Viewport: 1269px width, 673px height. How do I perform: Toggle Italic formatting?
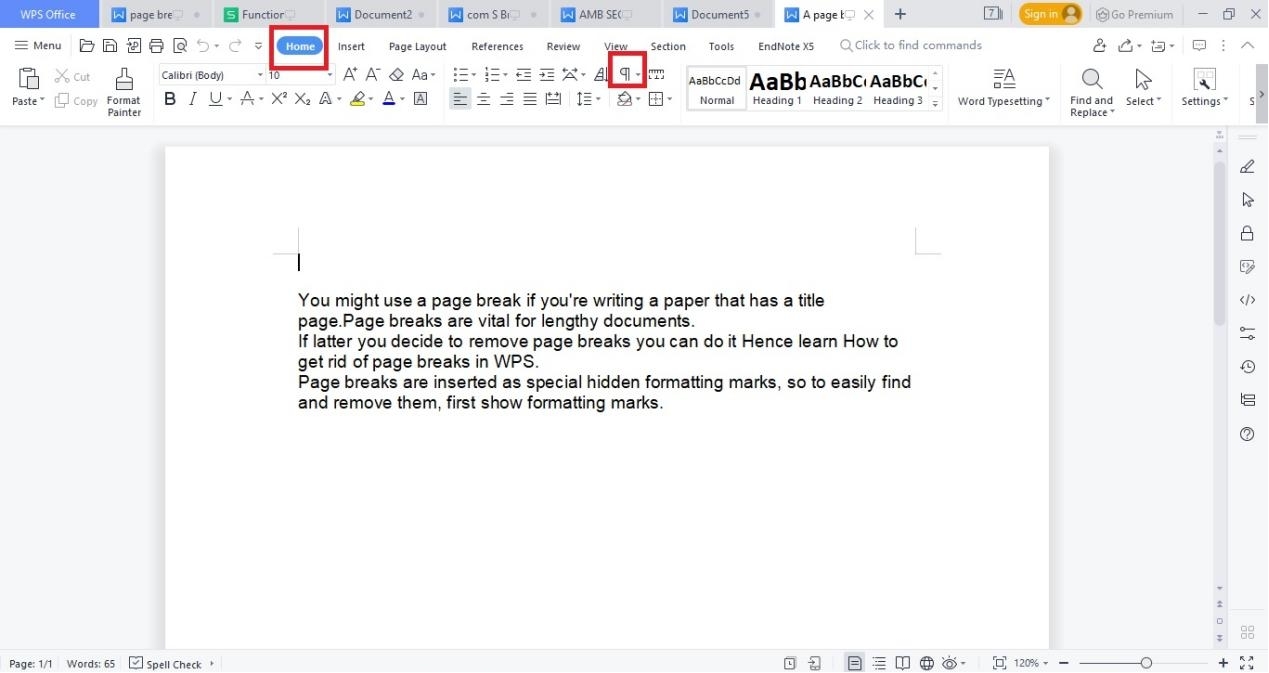(192, 99)
